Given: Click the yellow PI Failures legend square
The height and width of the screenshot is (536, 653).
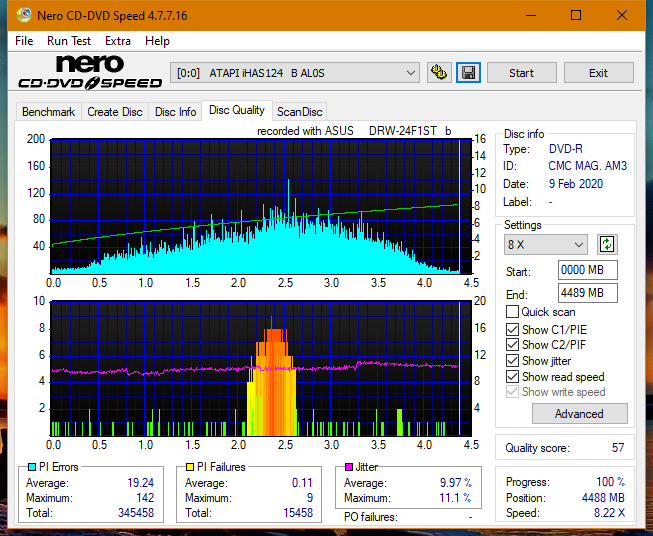Looking at the screenshot, I should [x=189, y=467].
